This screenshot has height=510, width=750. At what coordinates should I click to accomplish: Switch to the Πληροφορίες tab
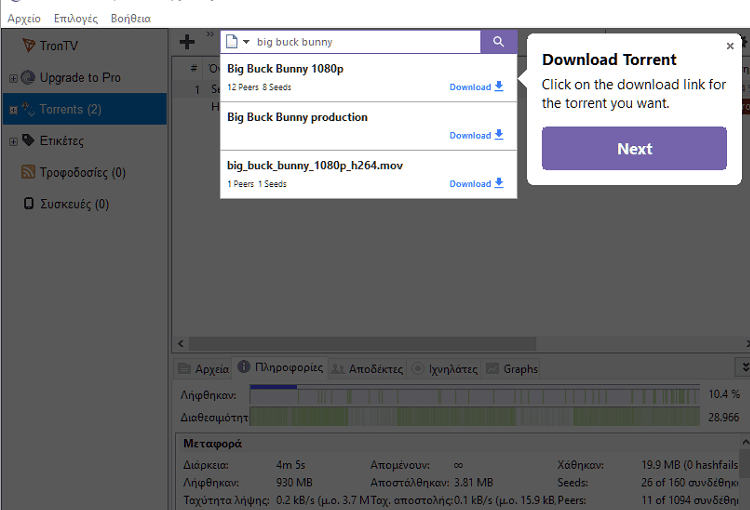click(x=280, y=367)
